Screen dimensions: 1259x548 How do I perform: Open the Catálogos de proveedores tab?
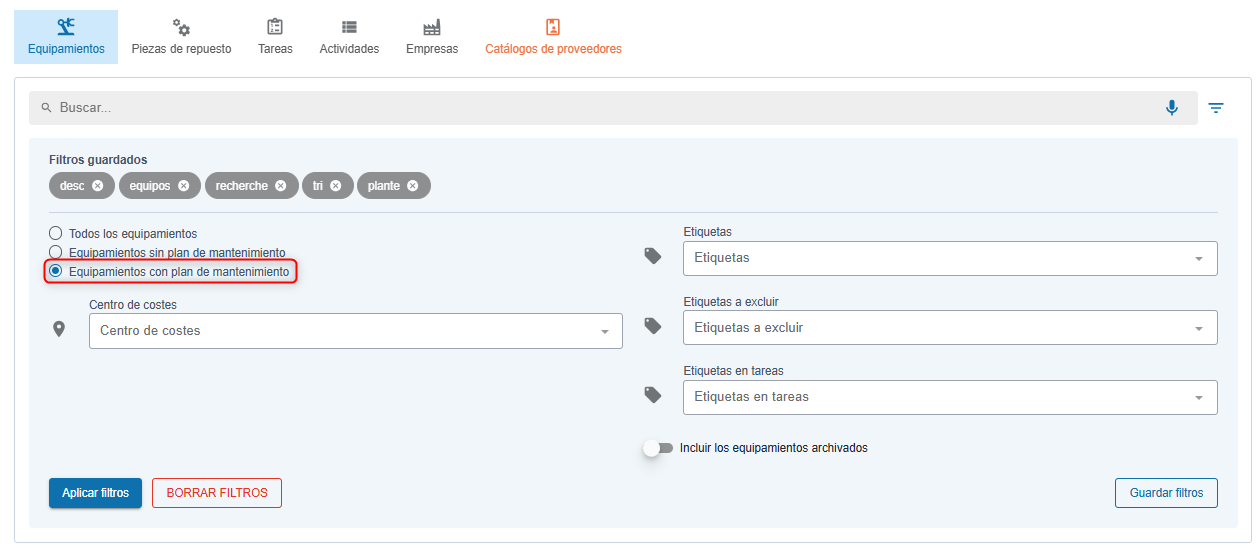coord(553,37)
